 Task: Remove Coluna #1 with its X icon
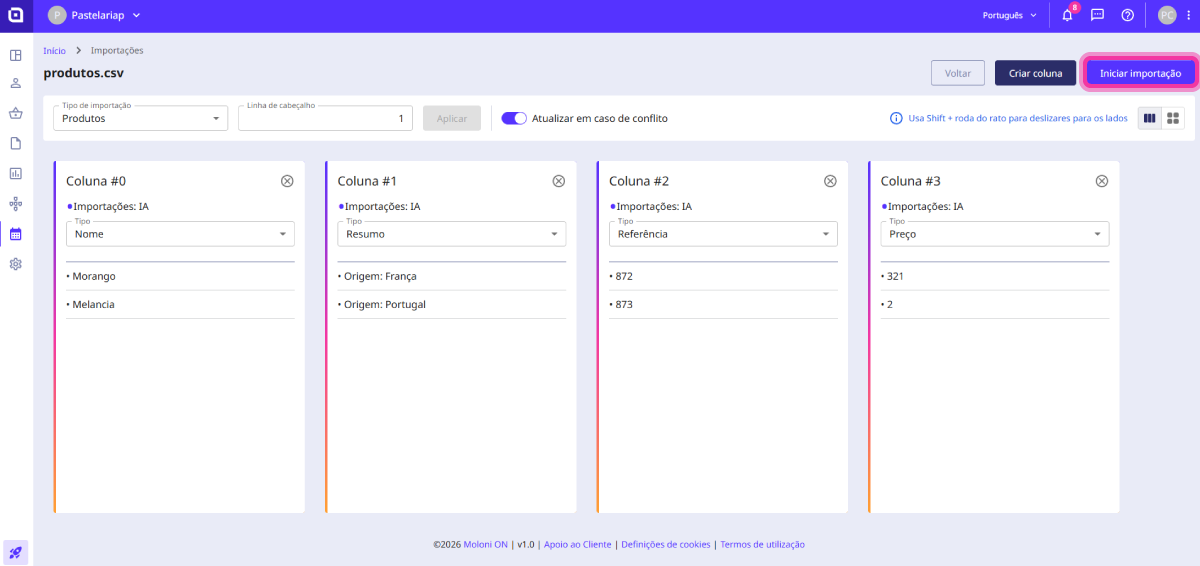pyautogui.click(x=559, y=181)
